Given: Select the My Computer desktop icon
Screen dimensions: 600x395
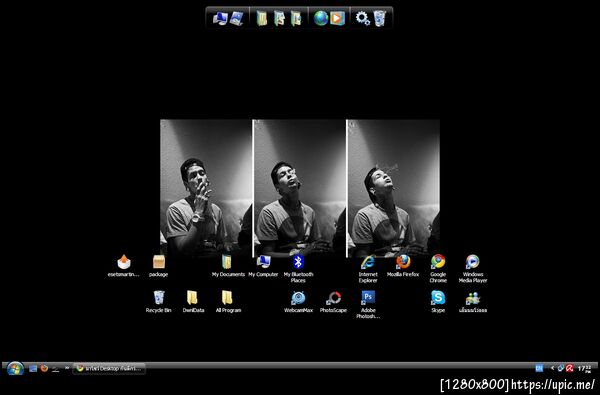Looking at the screenshot, I should 263,266.
